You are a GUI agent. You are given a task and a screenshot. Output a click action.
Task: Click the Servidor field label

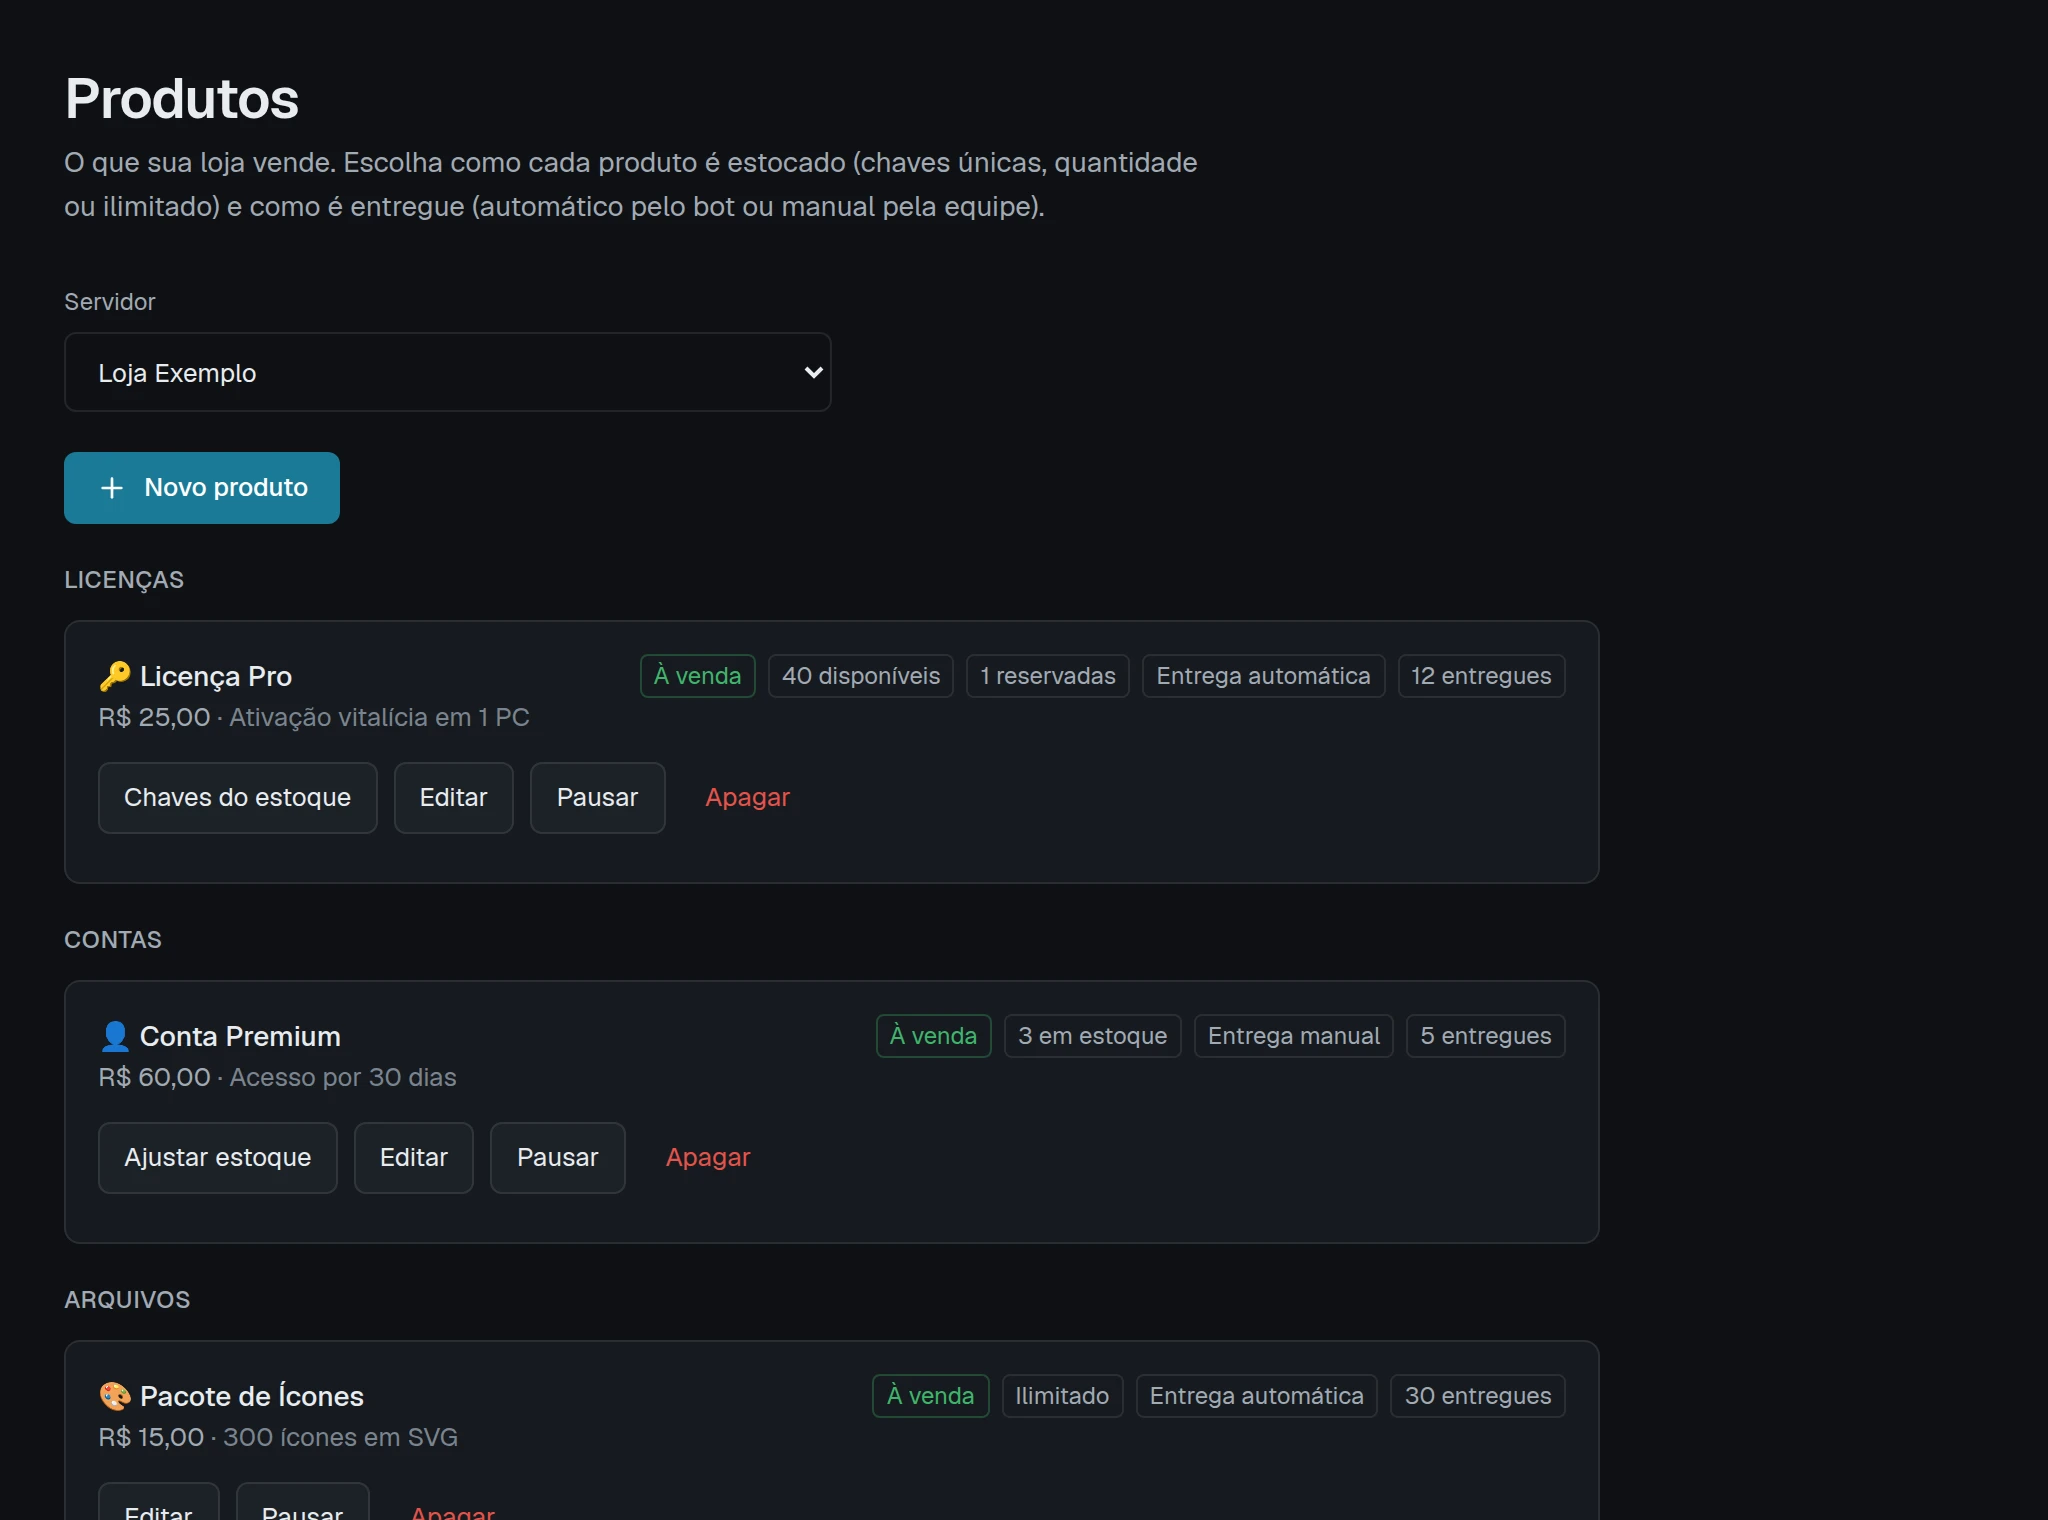coord(110,302)
